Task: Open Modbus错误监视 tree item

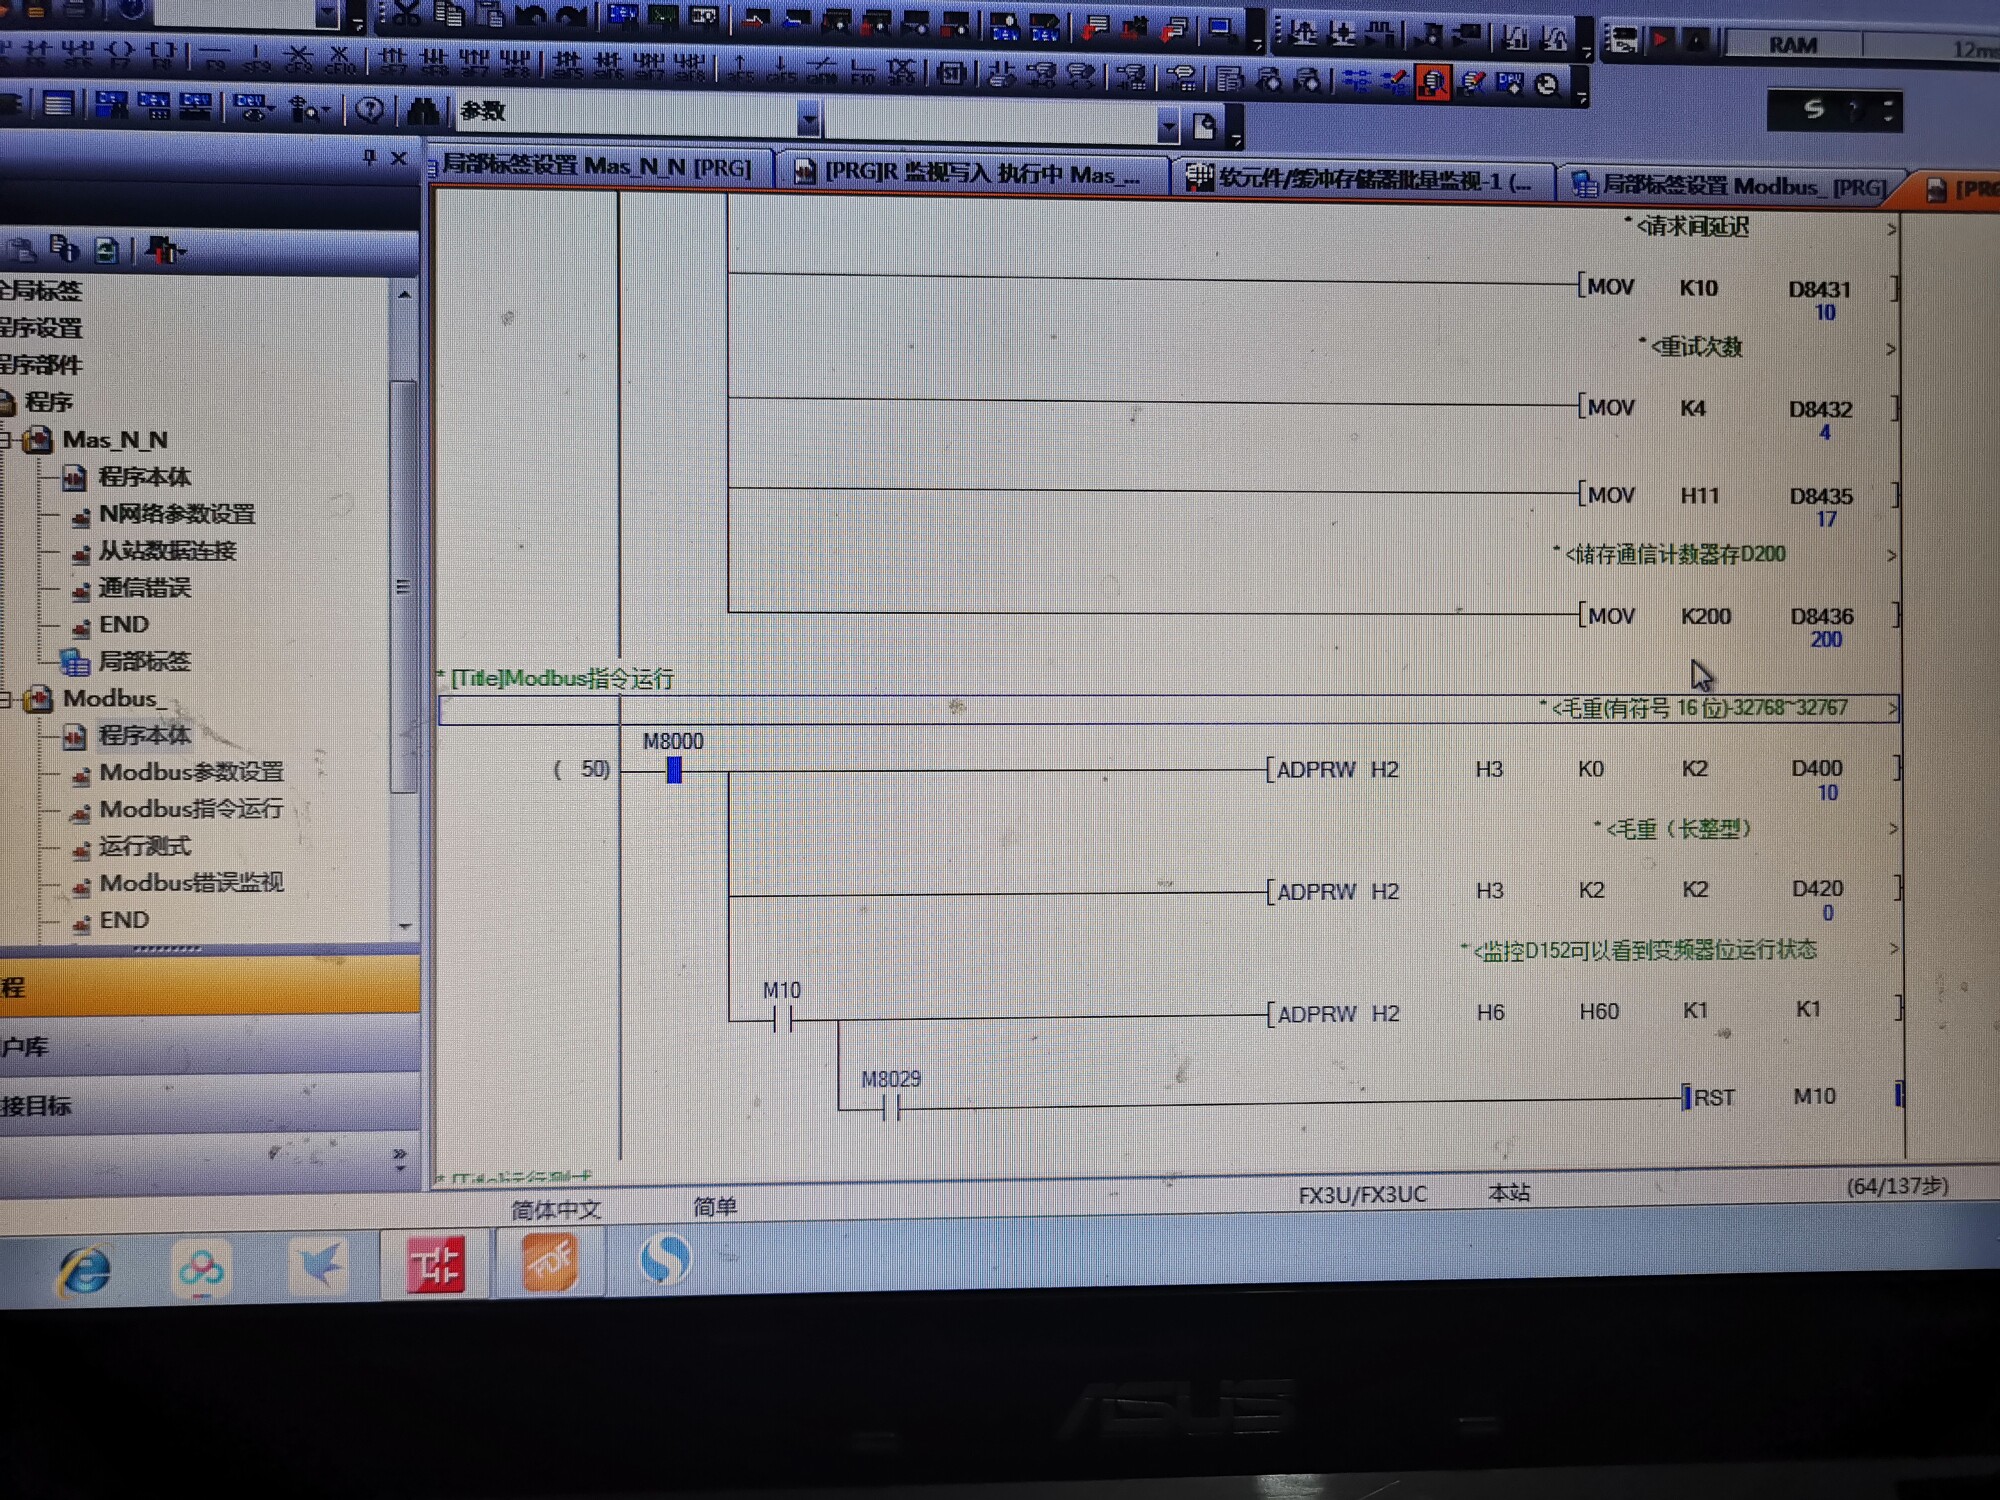Action: pos(190,883)
